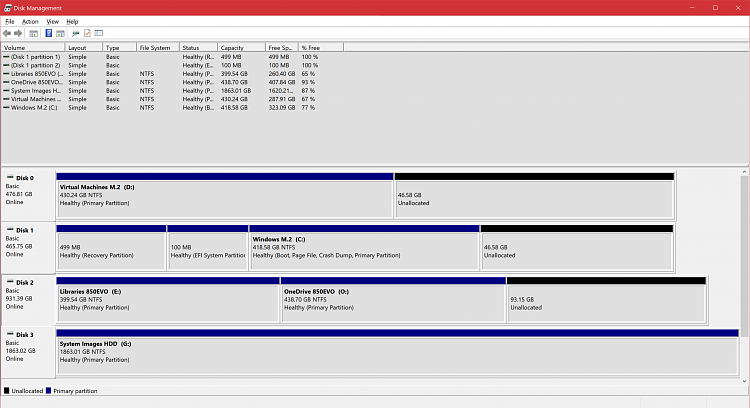Select the Virtual Machines M.2 (D:) partition block
Image resolution: width=750 pixels, height=408 pixels.
pos(225,196)
